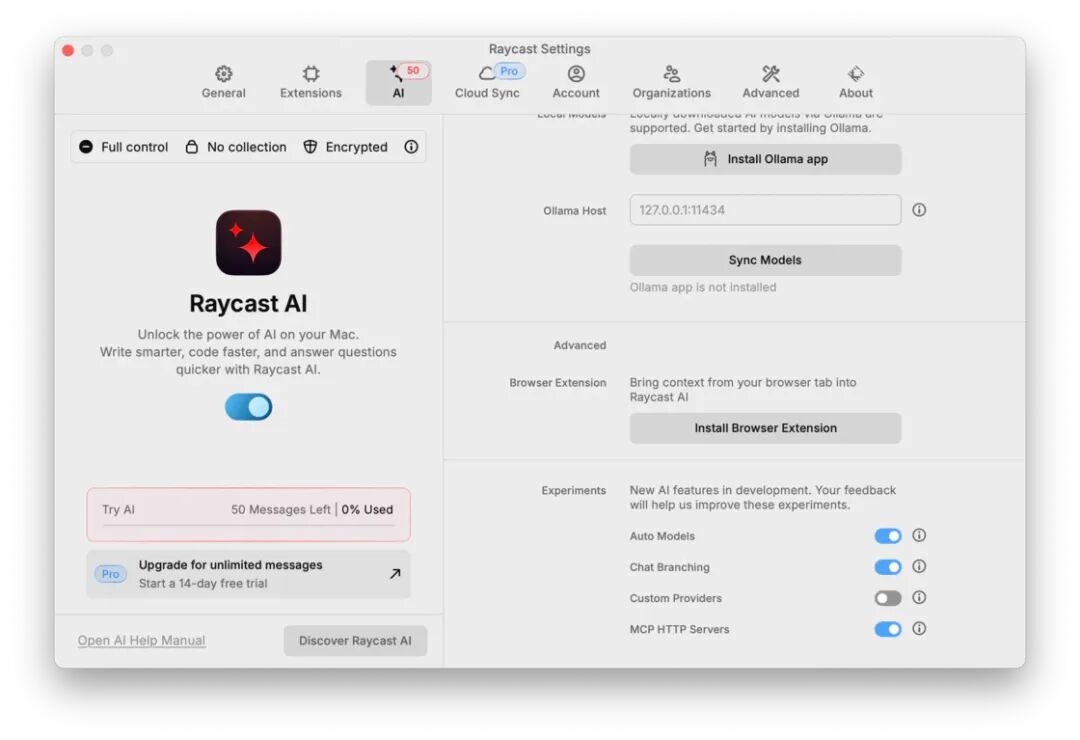1080x740 pixels.
Task: Click Install Browser Extension button
Action: click(765, 428)
